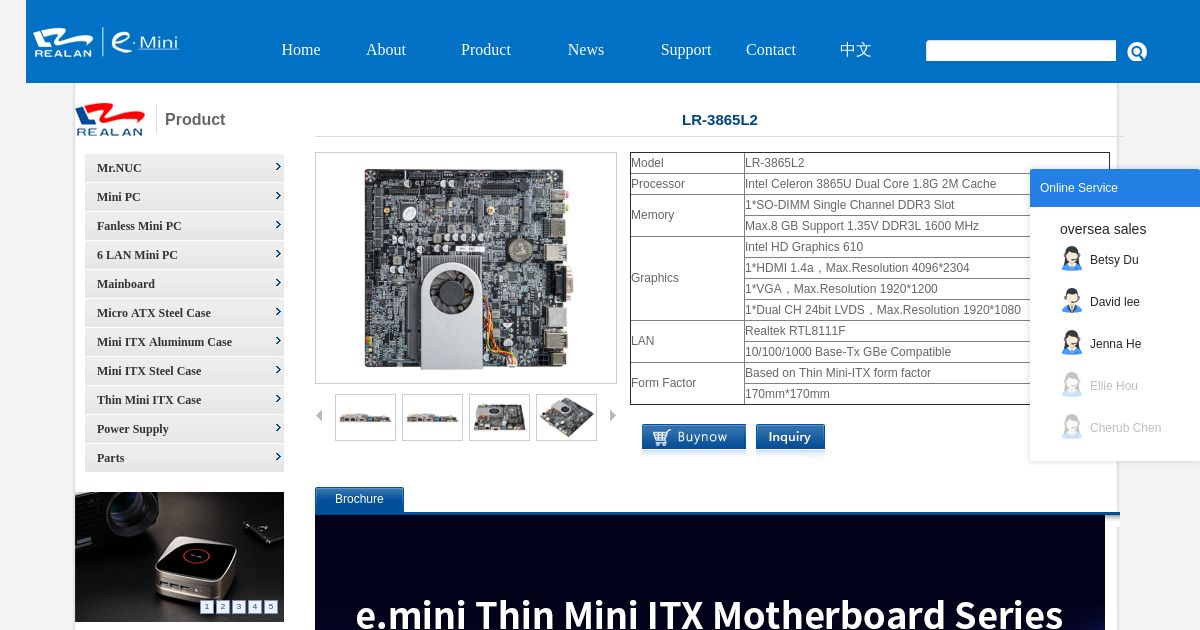Click the Cherub Chen avatar icon

pyautogui.click(x=1072, y=427)
